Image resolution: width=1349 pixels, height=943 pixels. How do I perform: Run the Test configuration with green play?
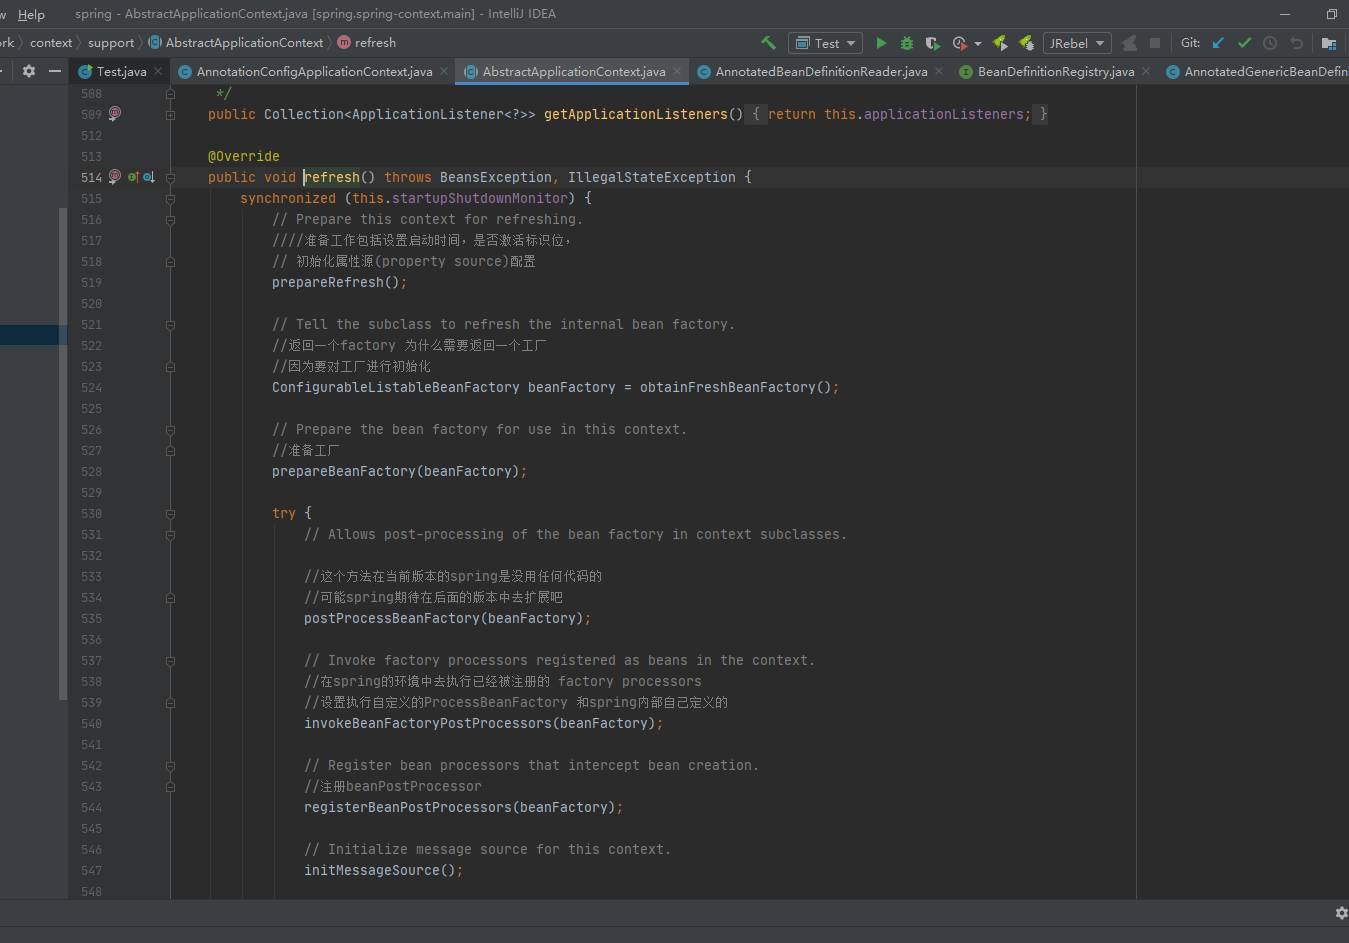click(x=881, y=43)
